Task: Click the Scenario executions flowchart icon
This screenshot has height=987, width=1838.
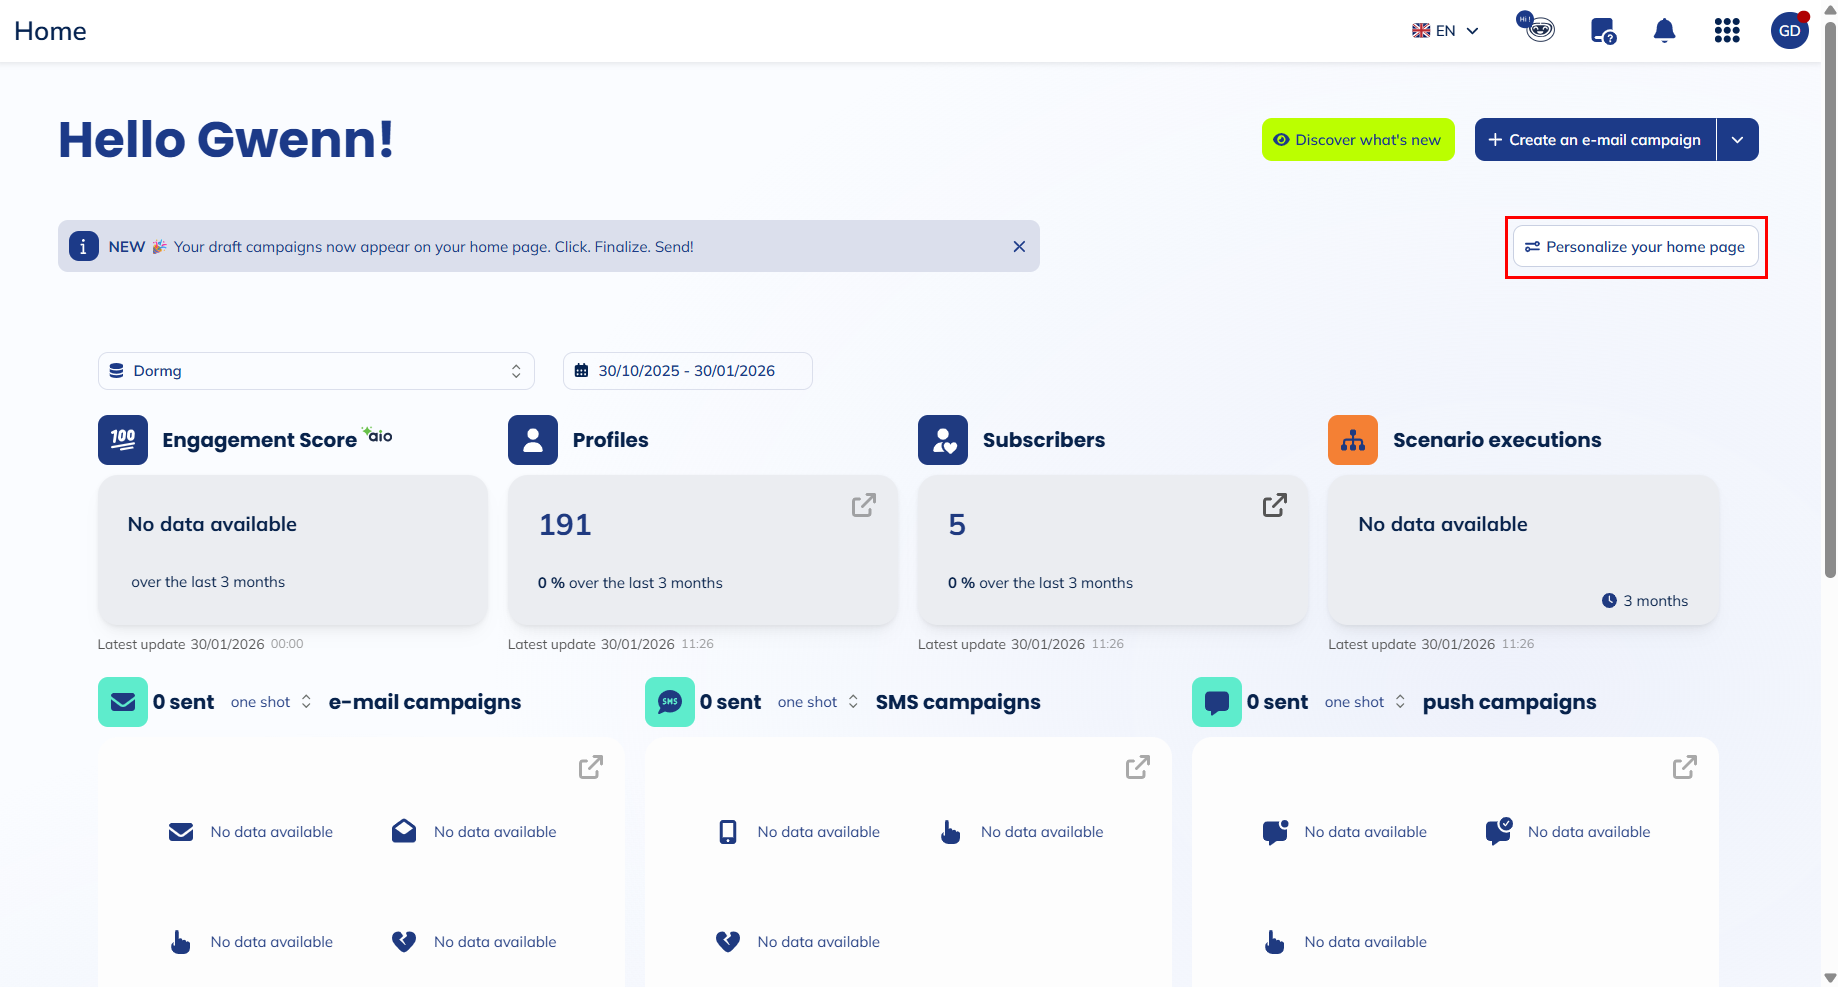Action: (1352, 439)
